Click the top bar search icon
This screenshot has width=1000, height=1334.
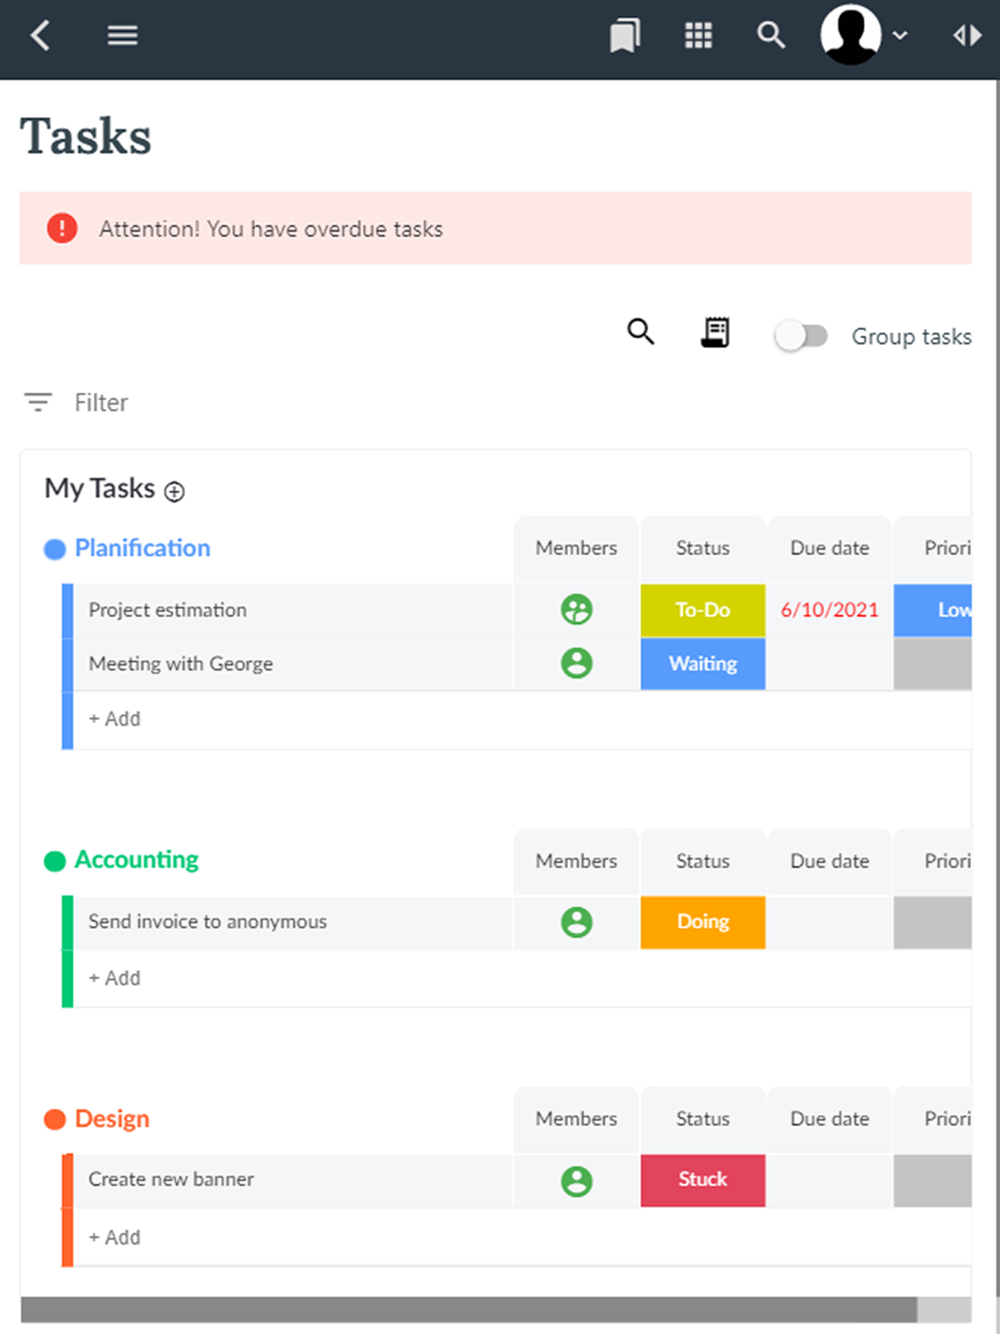771,36
